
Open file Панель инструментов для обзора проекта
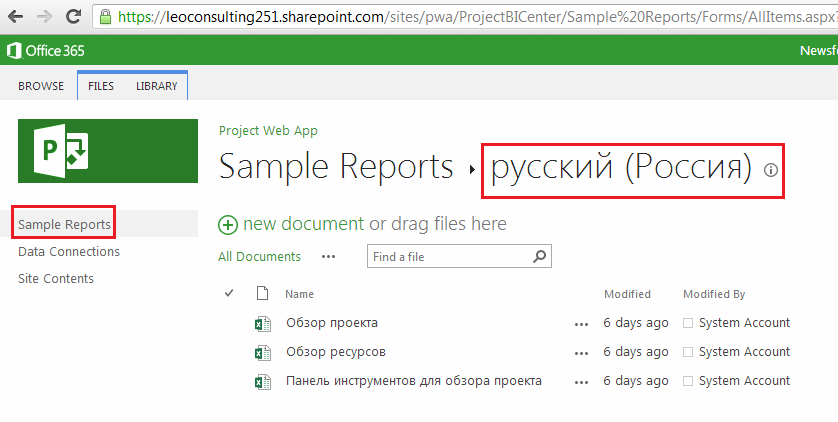point(414,380)
